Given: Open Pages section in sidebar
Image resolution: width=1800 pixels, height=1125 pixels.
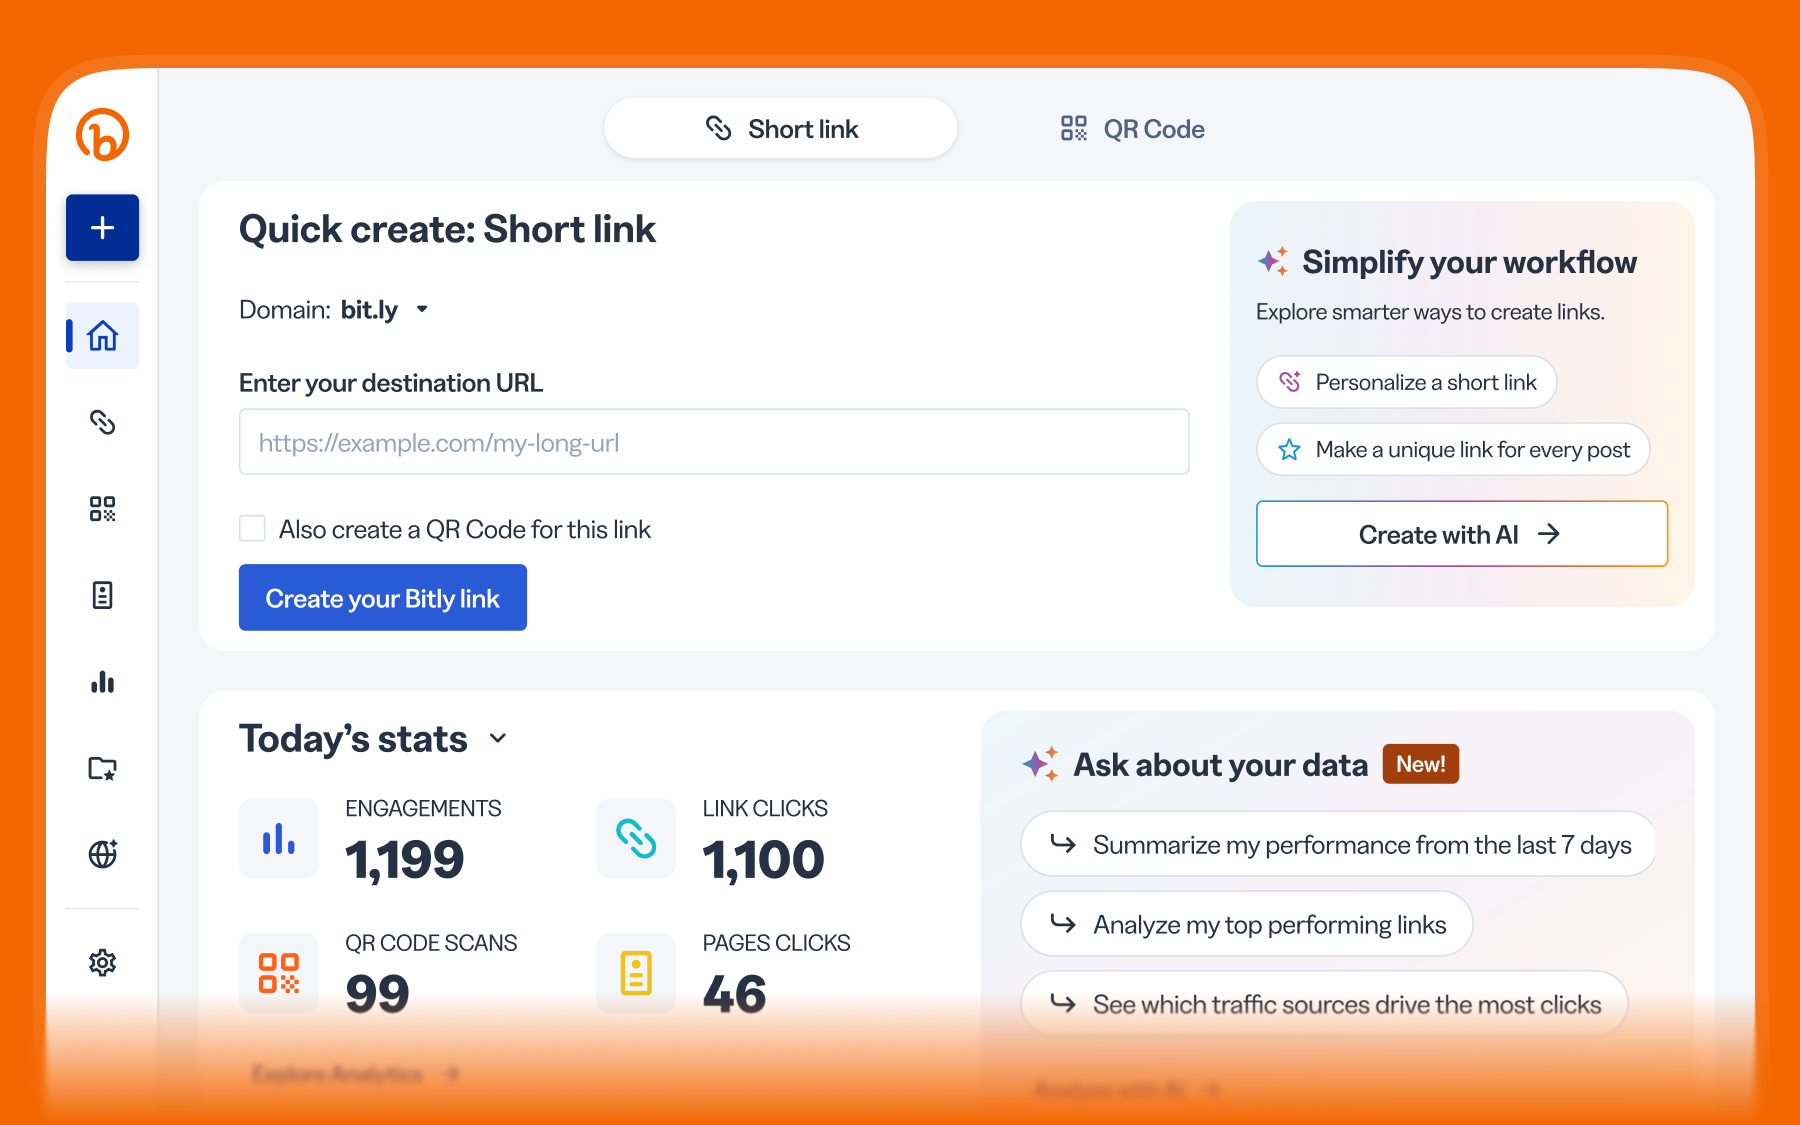Looking at the screenshot, I should [x=102, y=595].
